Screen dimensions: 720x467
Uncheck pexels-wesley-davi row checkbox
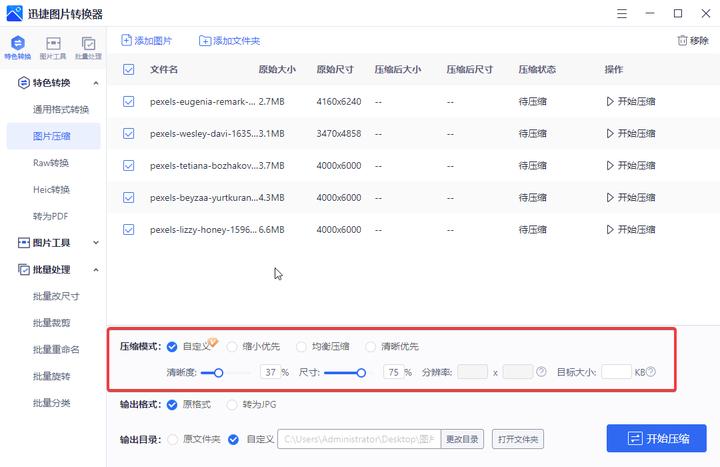[x=129, y=134]
